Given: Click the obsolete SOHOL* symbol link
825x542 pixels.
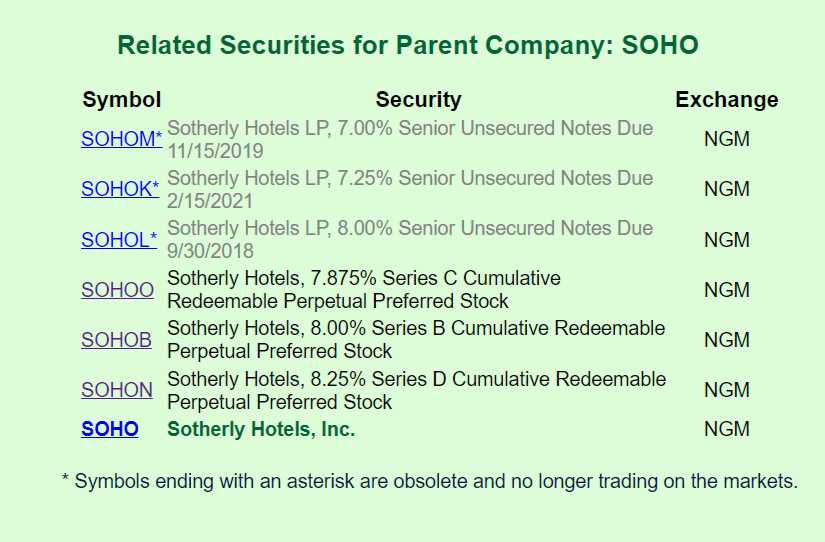Looking at the screenshot, I should pyautogui.click(x=119, y=240).
